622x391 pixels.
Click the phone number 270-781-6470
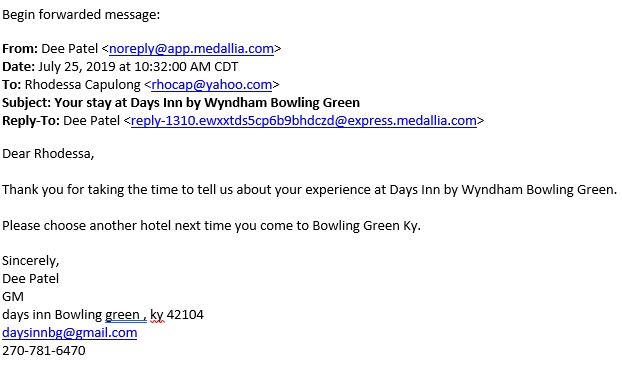[x=44, y=351]
